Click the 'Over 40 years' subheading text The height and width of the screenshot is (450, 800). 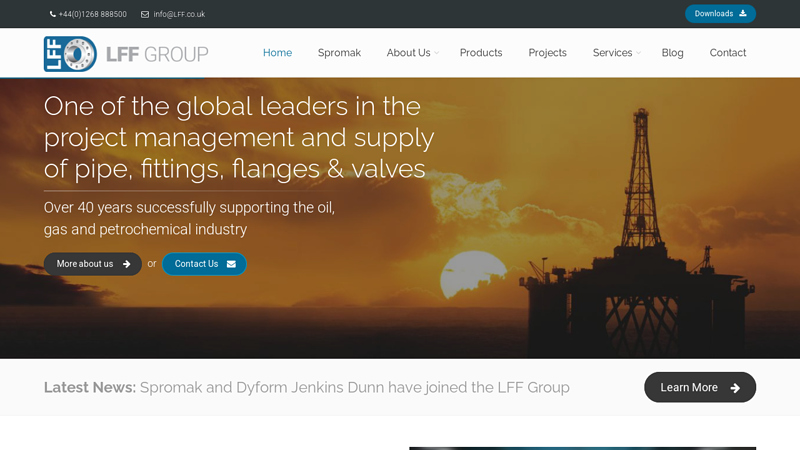189,218
